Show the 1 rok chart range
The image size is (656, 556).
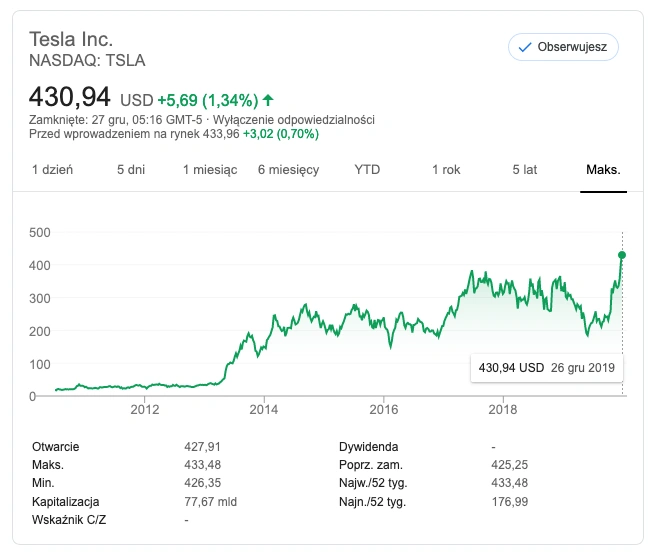pyautogui.click(x=446, y=169)
